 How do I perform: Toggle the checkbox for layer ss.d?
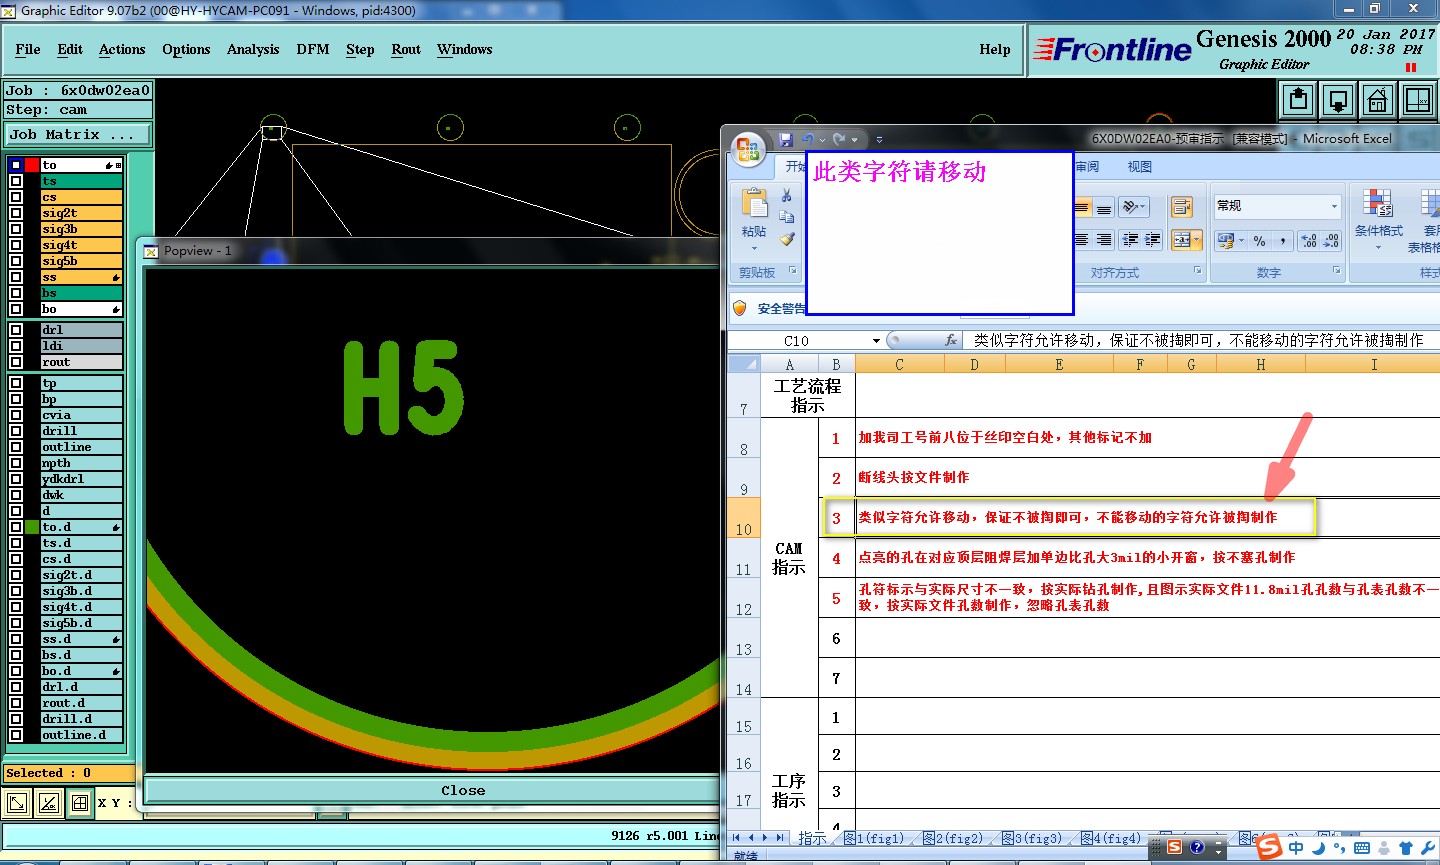point(16,639)
